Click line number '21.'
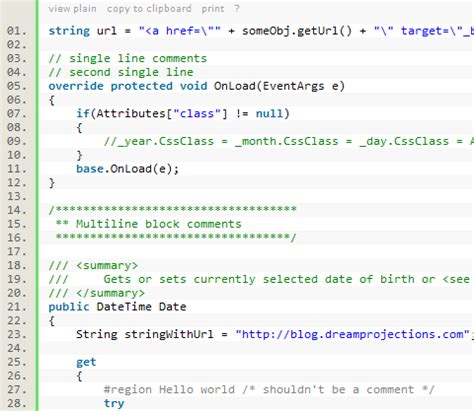 coord(17,307)
